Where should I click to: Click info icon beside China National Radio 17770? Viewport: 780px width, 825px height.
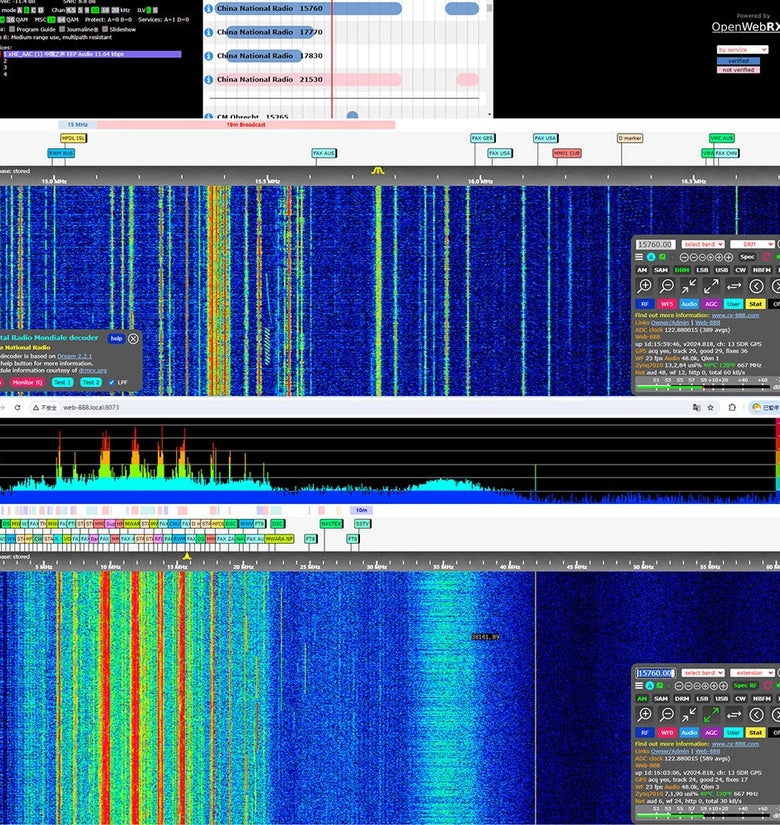click(209, 32)
